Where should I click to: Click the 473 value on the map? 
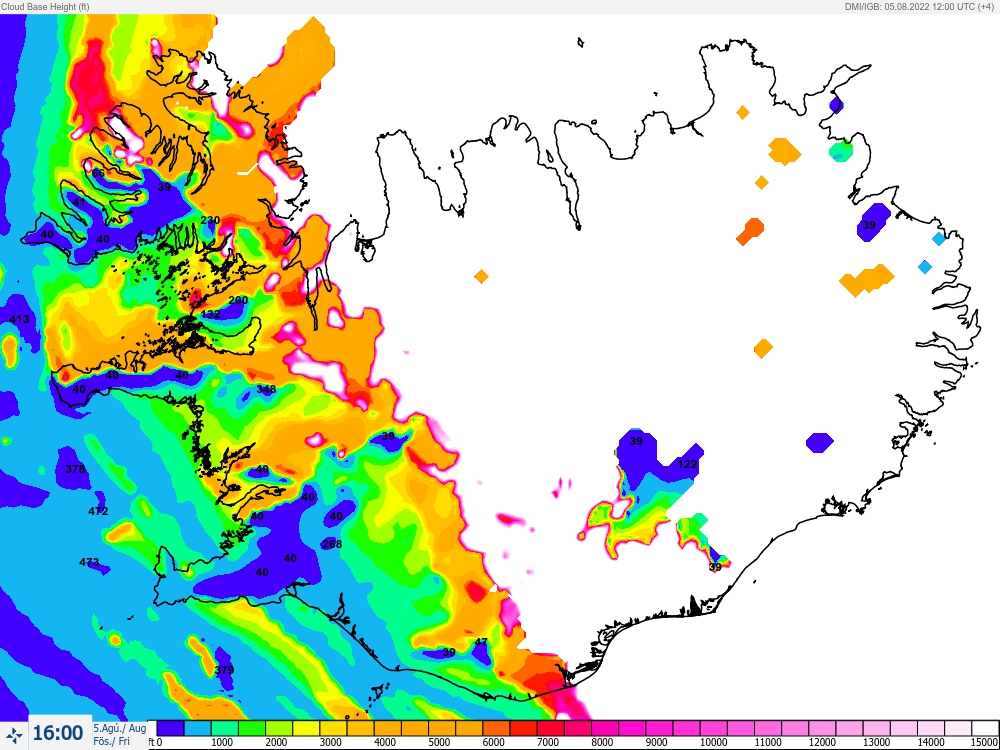[x=89, y=562]
